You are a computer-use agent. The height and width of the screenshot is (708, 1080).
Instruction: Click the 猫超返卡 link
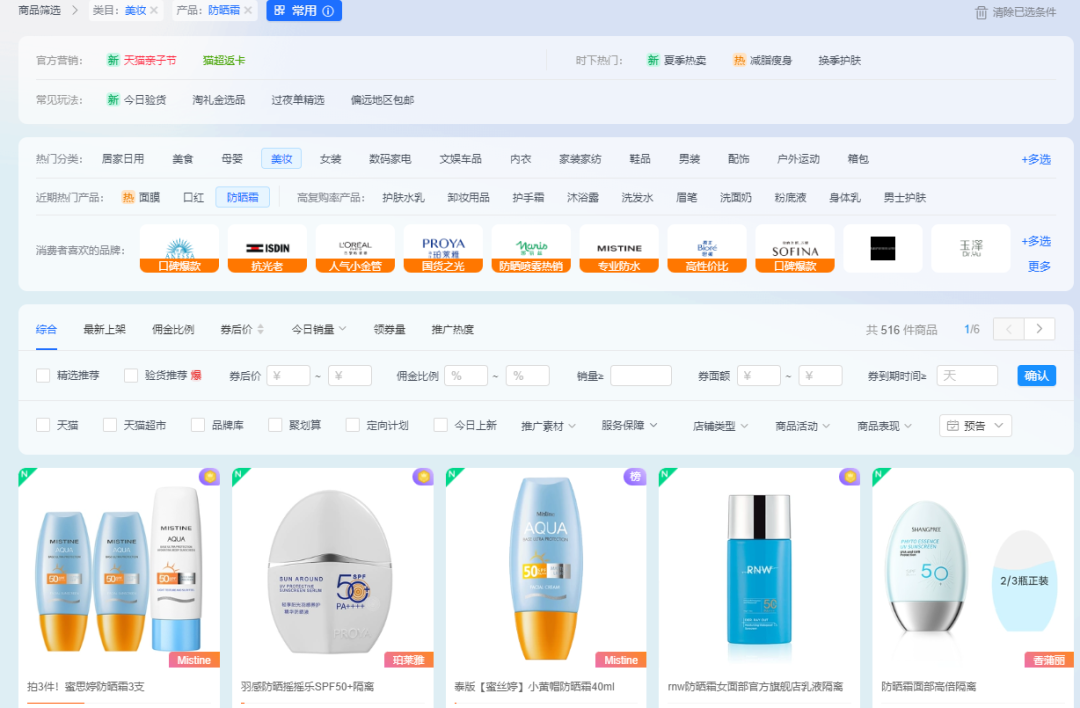(224, 60)
